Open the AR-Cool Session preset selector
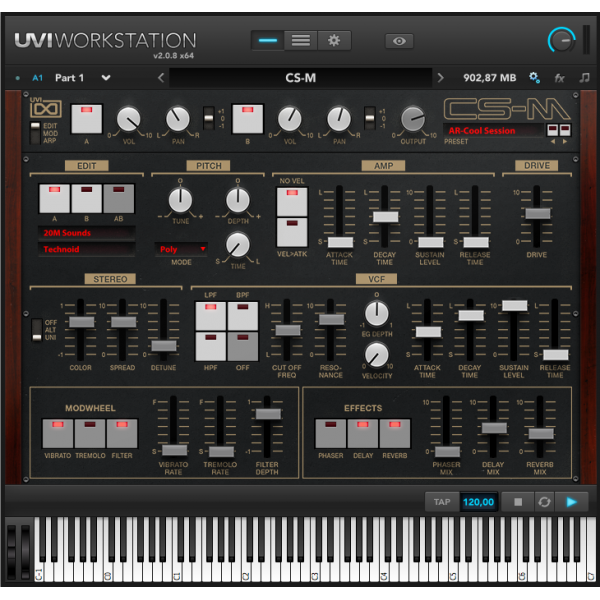 pyautogui.click(x=493, y=130)
